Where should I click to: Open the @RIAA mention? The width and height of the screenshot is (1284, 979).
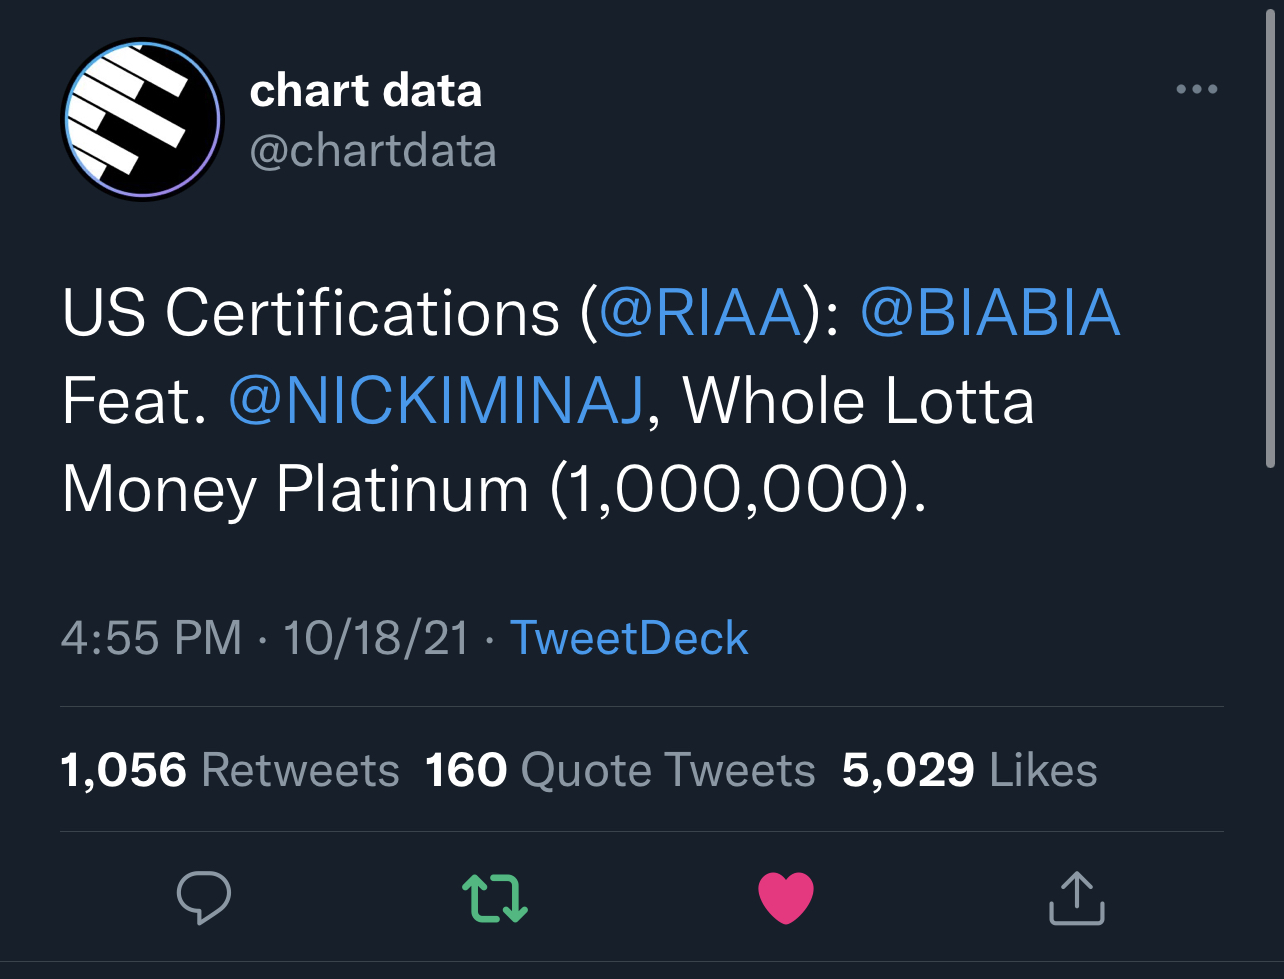click(x=700, y=313)
